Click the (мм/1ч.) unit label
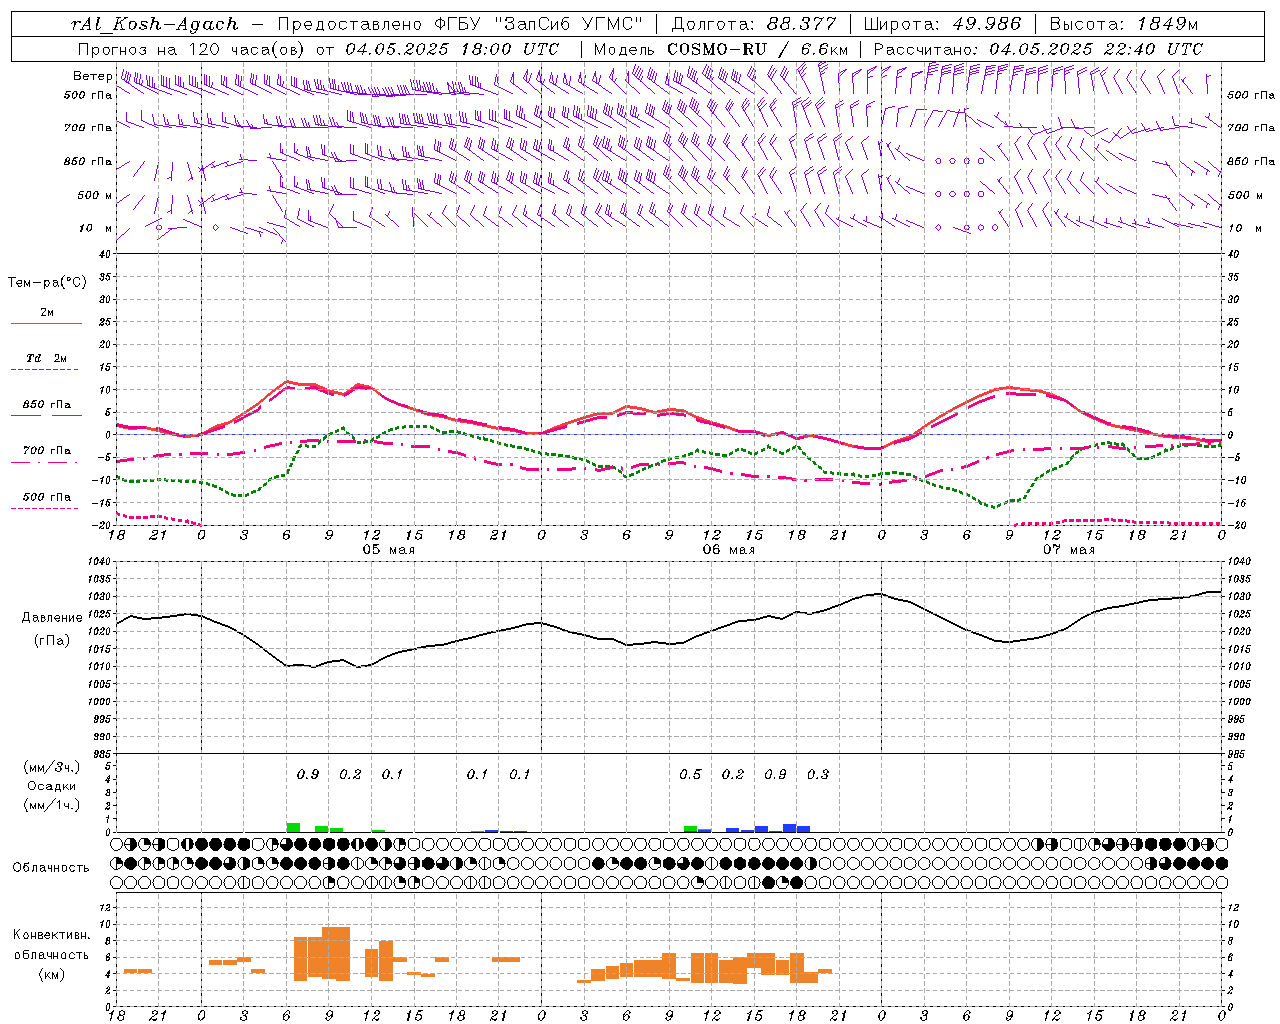Screen dimensions: 1280x1024 (x=51, y=805)
